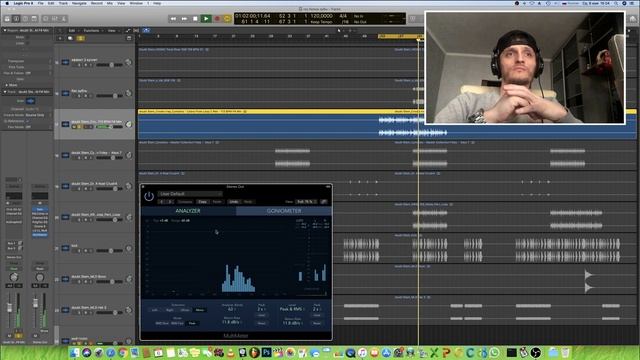
Task: Open the Editors scissors button
Action: tap(64, 19)
